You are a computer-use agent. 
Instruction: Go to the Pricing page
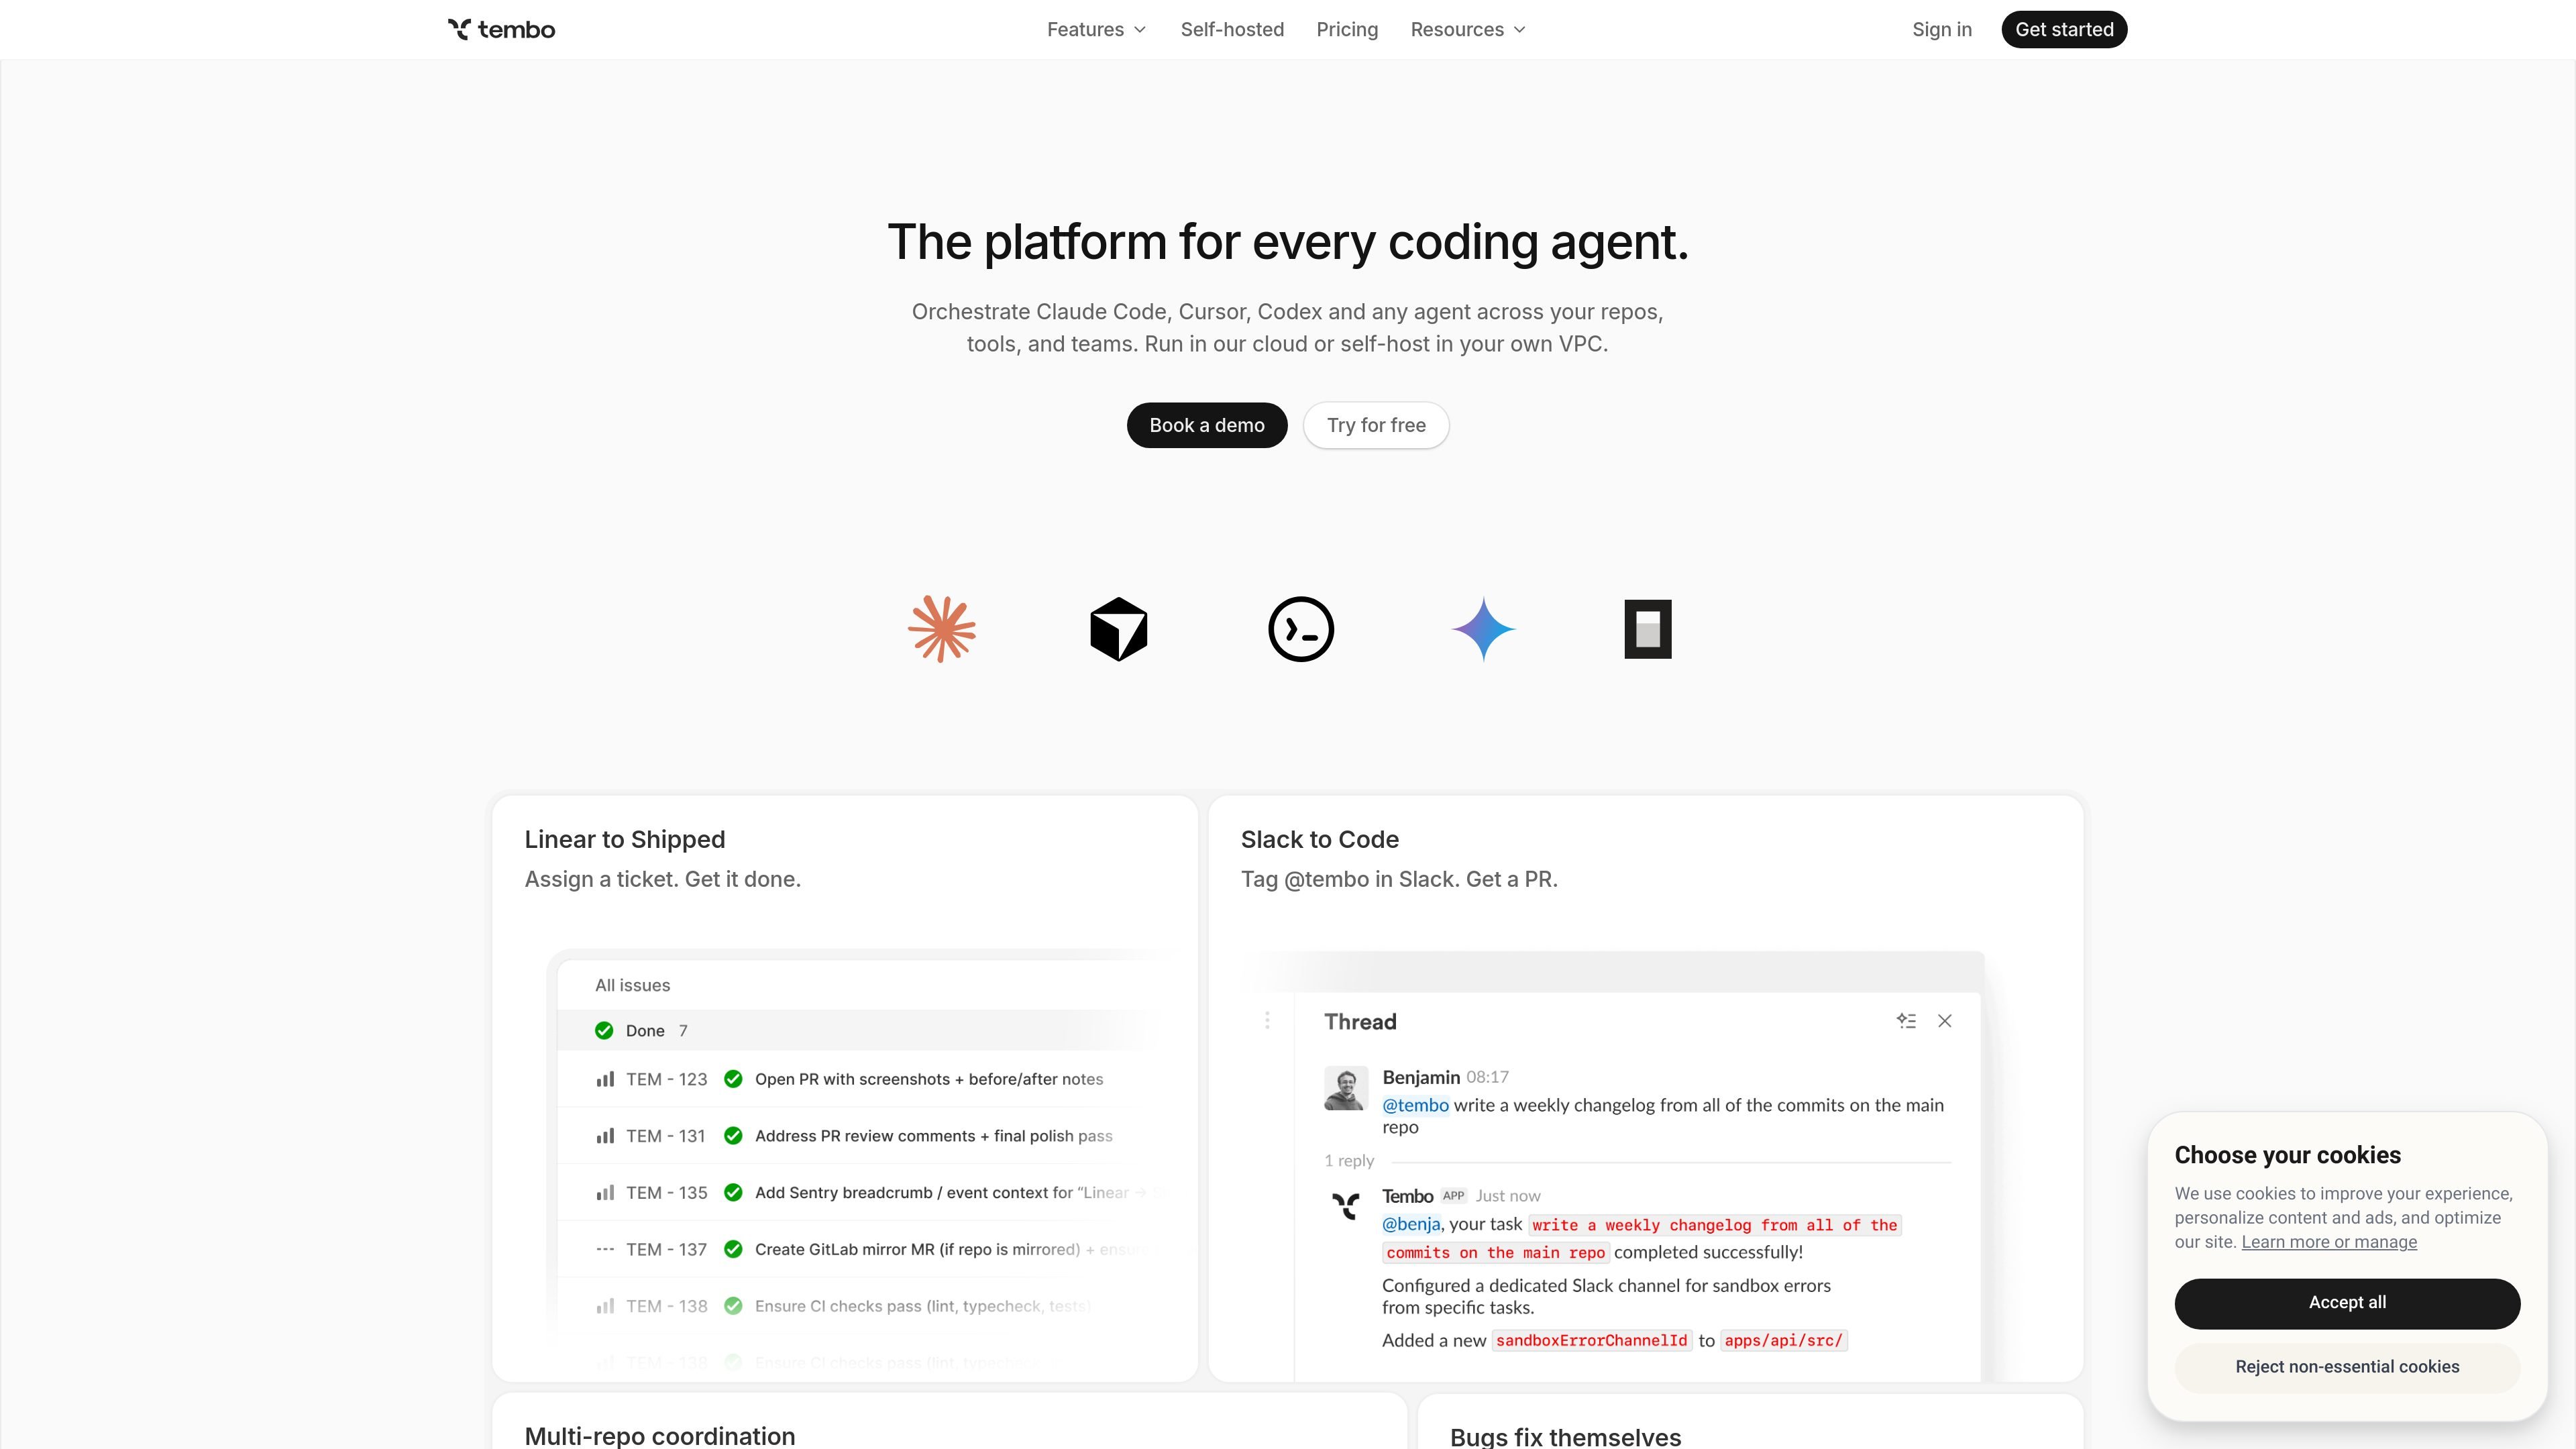click(1347, 30)
